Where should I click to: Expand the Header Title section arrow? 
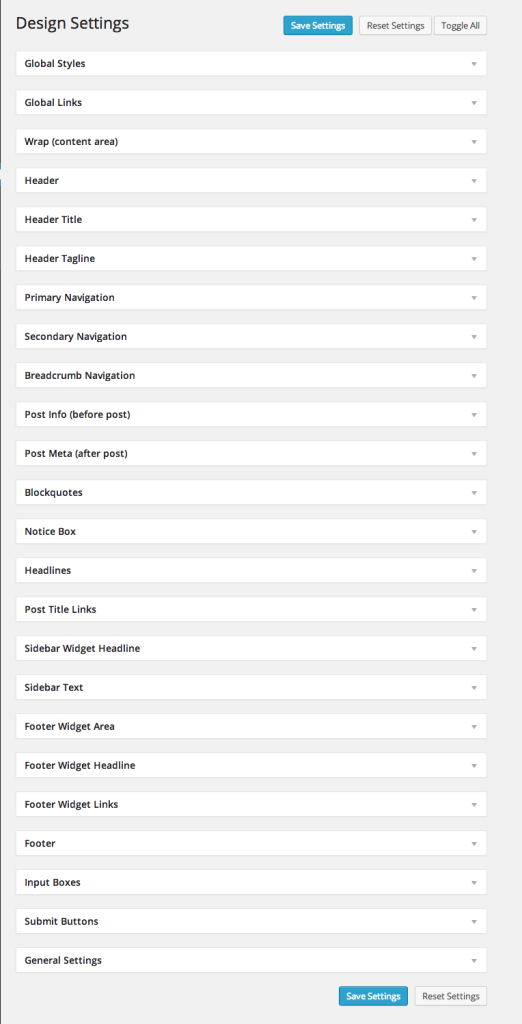[x=474, y=220]
